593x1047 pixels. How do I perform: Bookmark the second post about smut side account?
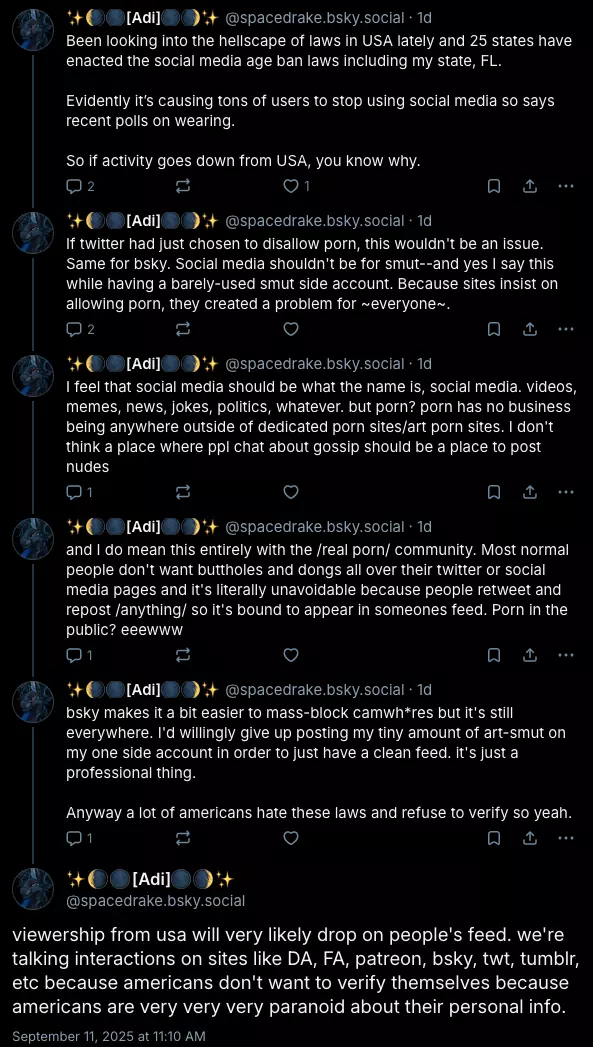[x=493, y=329]
